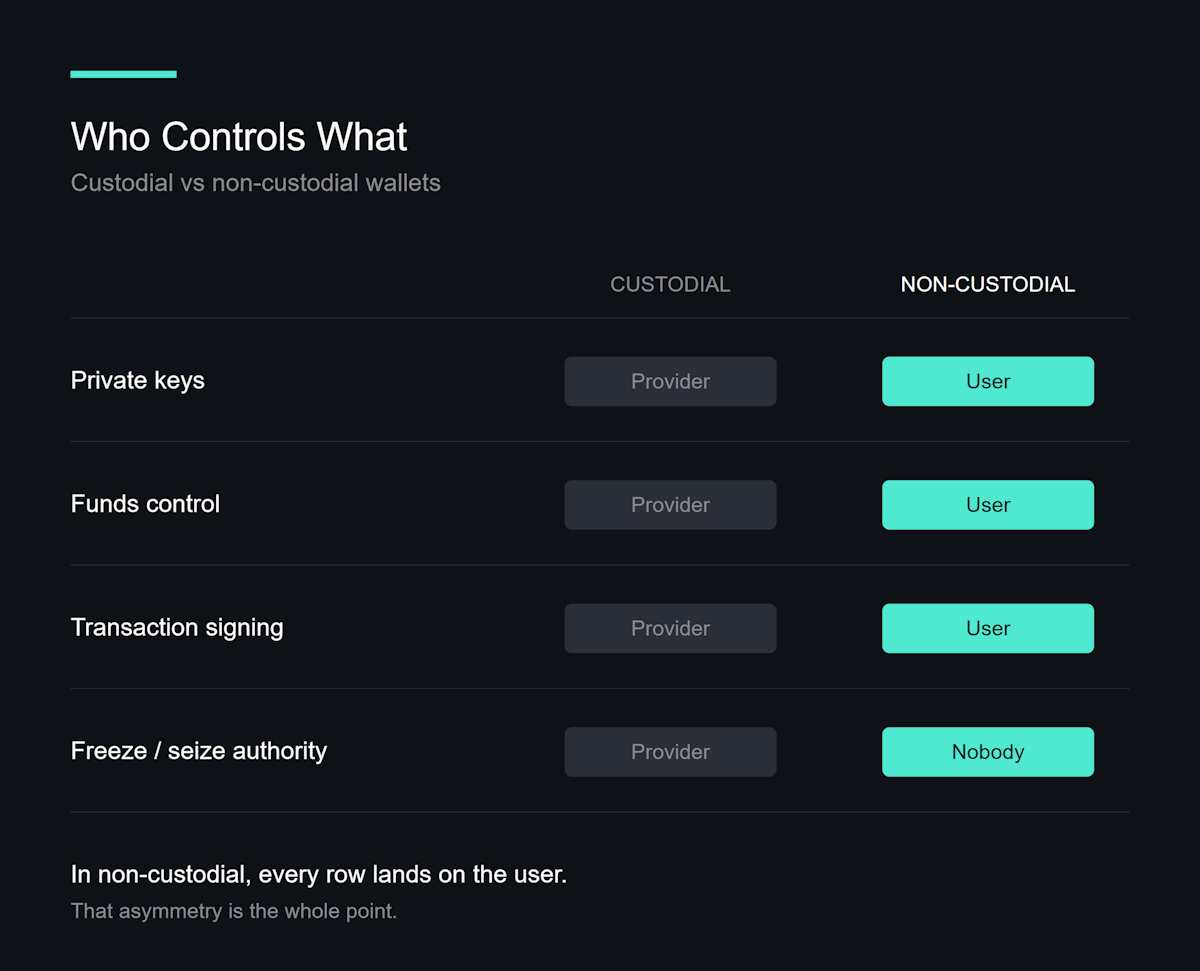The height and width of the screenshot is (971, 1200).
Task: Click the Nobody badge
Action: click(x=987, y=752)
